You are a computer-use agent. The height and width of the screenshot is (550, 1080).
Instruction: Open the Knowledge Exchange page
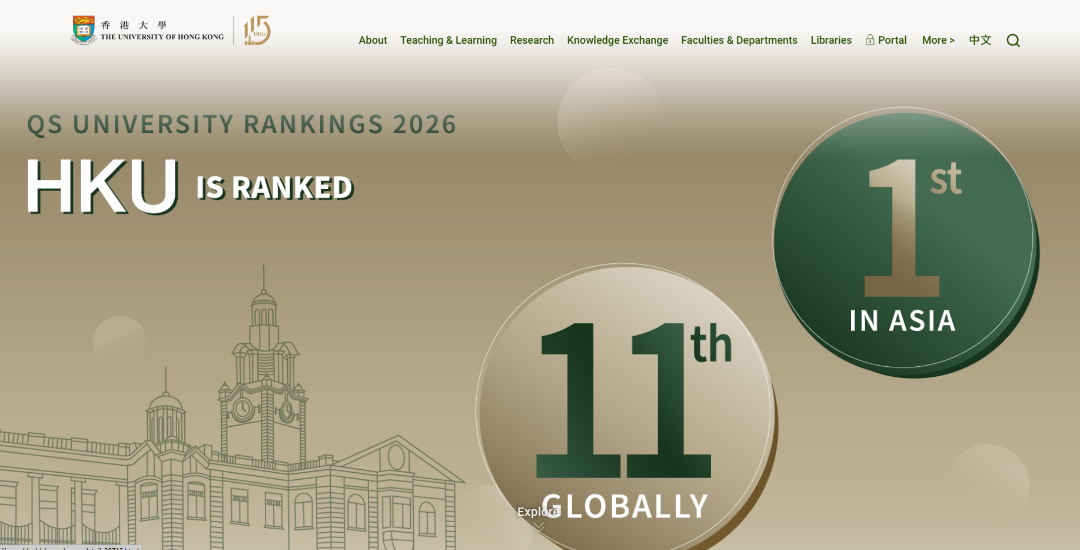(617, 41)
